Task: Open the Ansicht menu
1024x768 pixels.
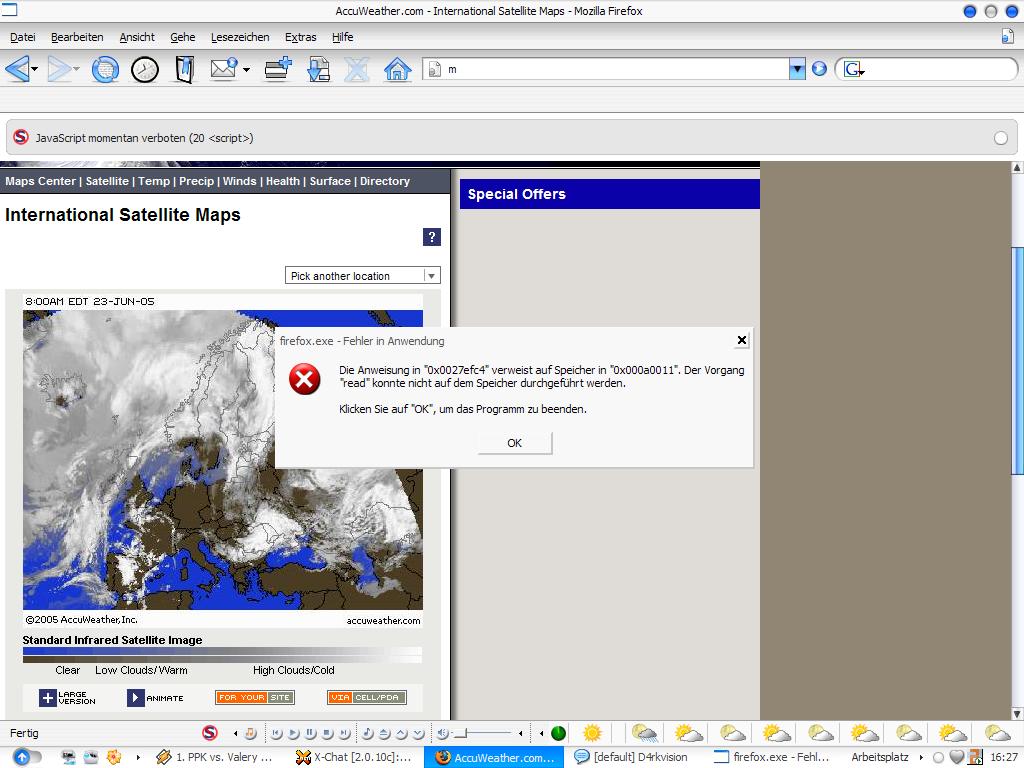Action: point(137,37)
